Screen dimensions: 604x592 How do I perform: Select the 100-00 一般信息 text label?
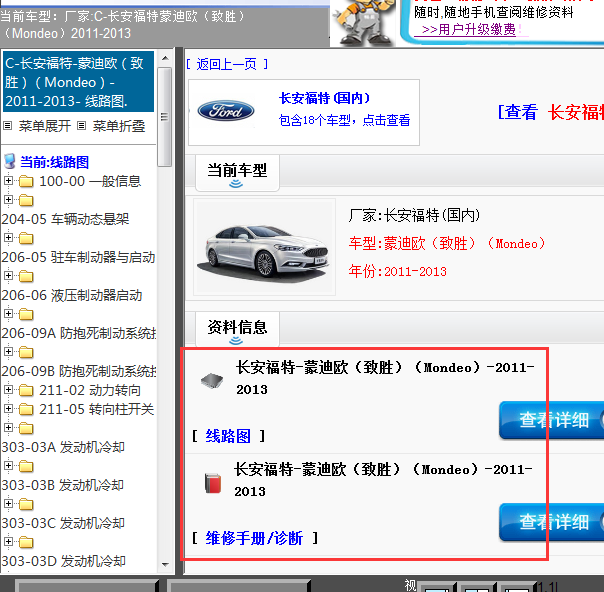[x=90, y=181]
